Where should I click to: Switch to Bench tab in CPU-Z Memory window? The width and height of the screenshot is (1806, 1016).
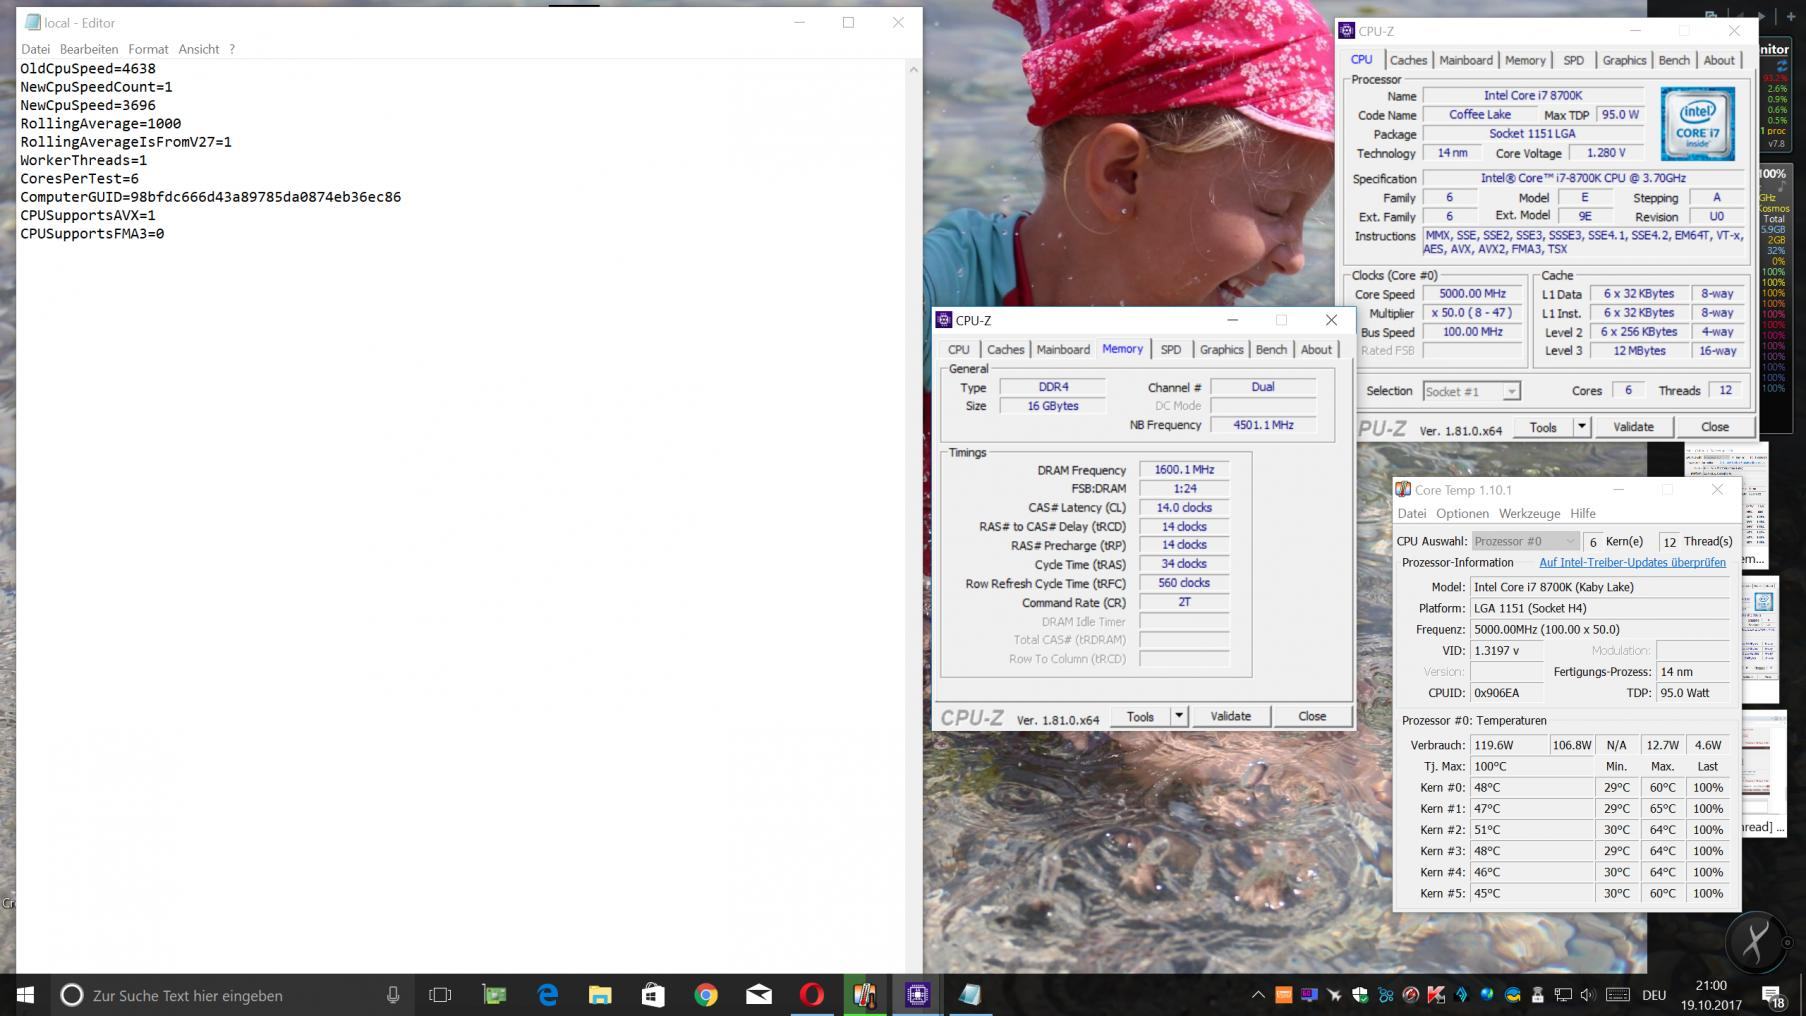pyautogui.click(x=1271, y=349)
